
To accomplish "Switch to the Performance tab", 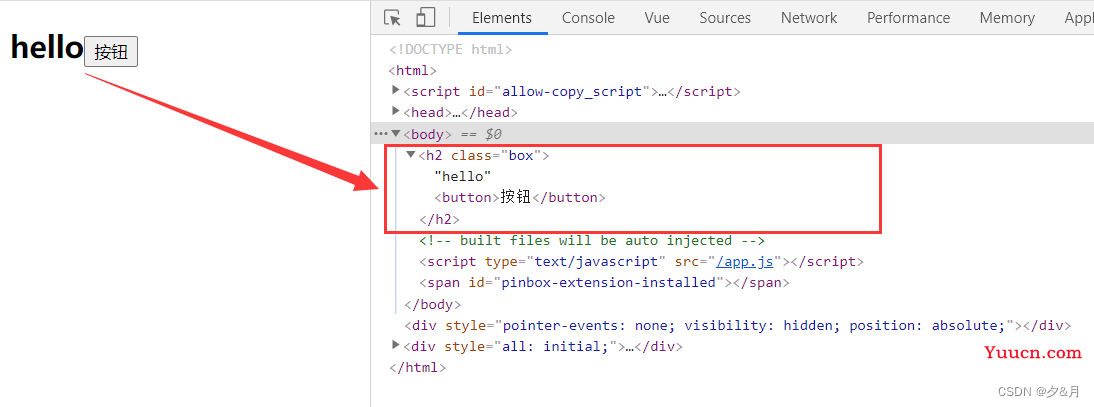I will (908, 18).
